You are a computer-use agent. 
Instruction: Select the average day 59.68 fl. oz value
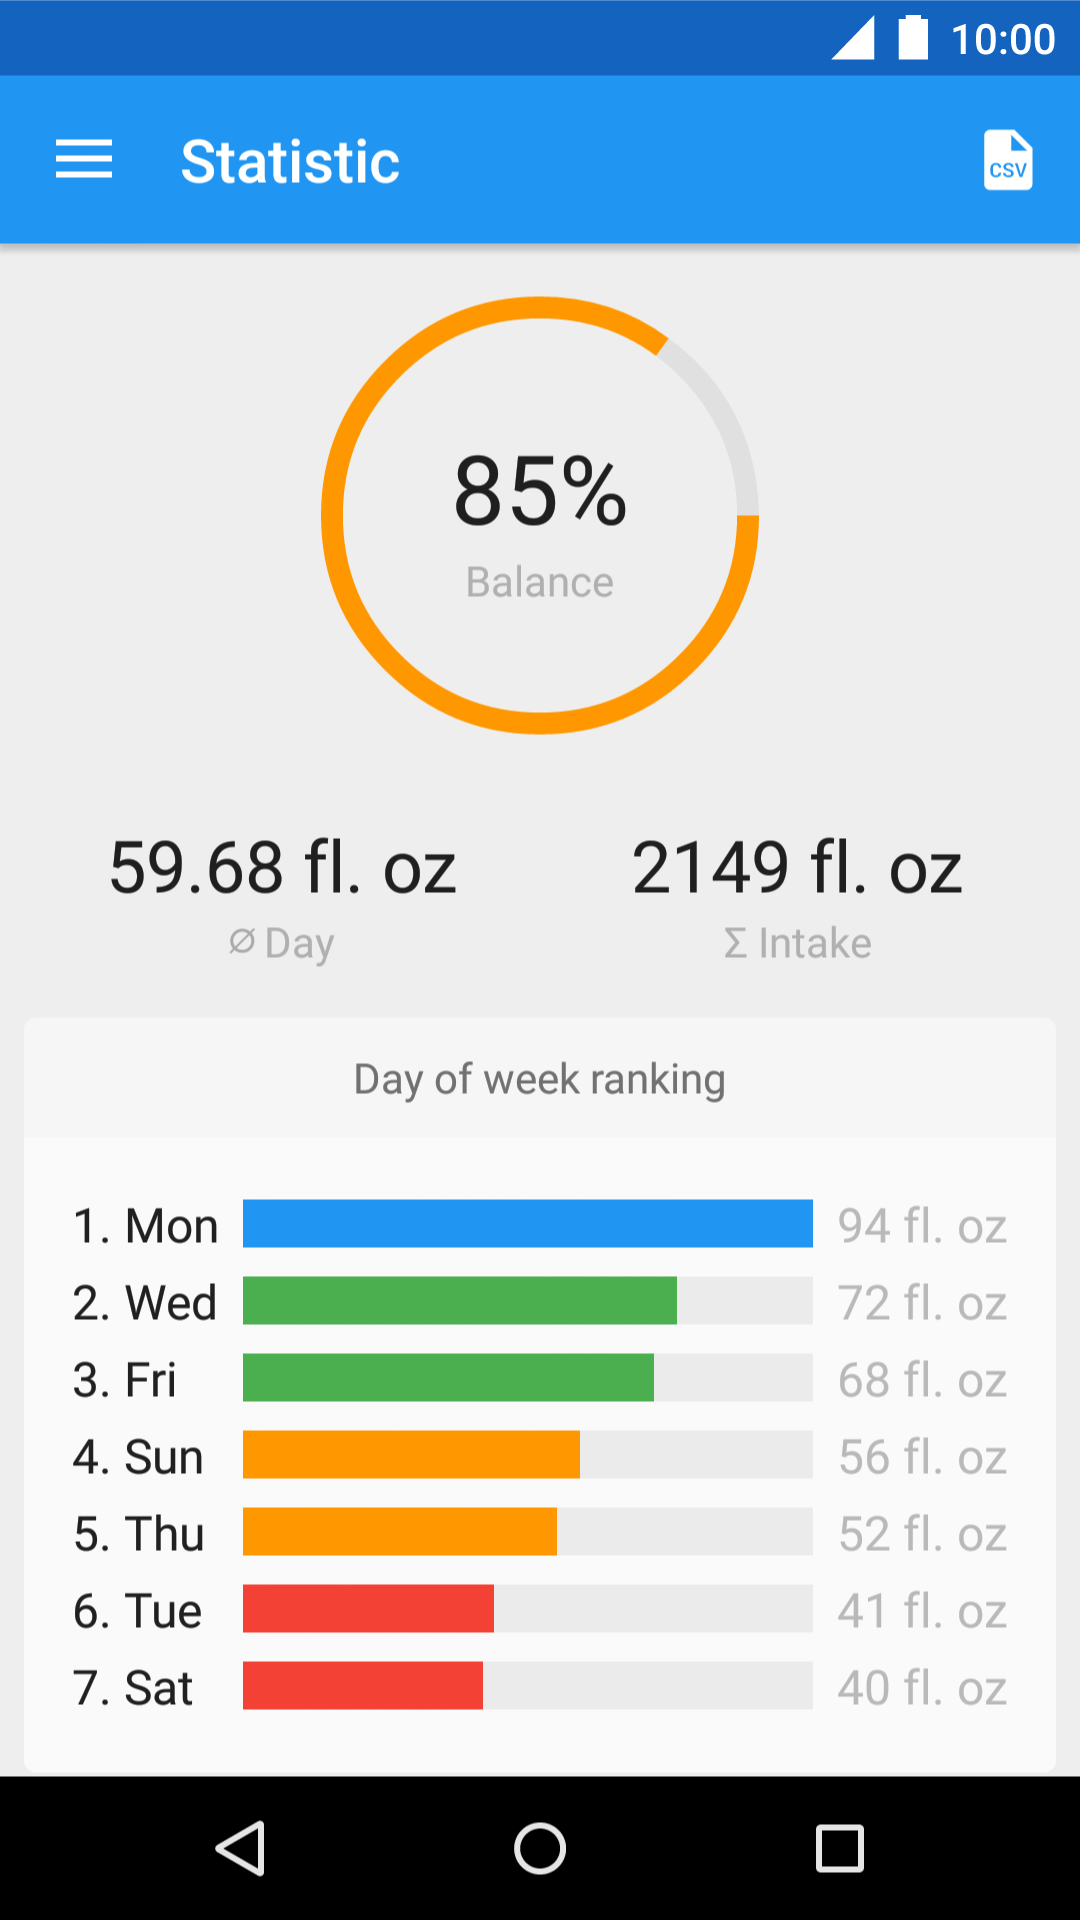click(x=283, y=867)
